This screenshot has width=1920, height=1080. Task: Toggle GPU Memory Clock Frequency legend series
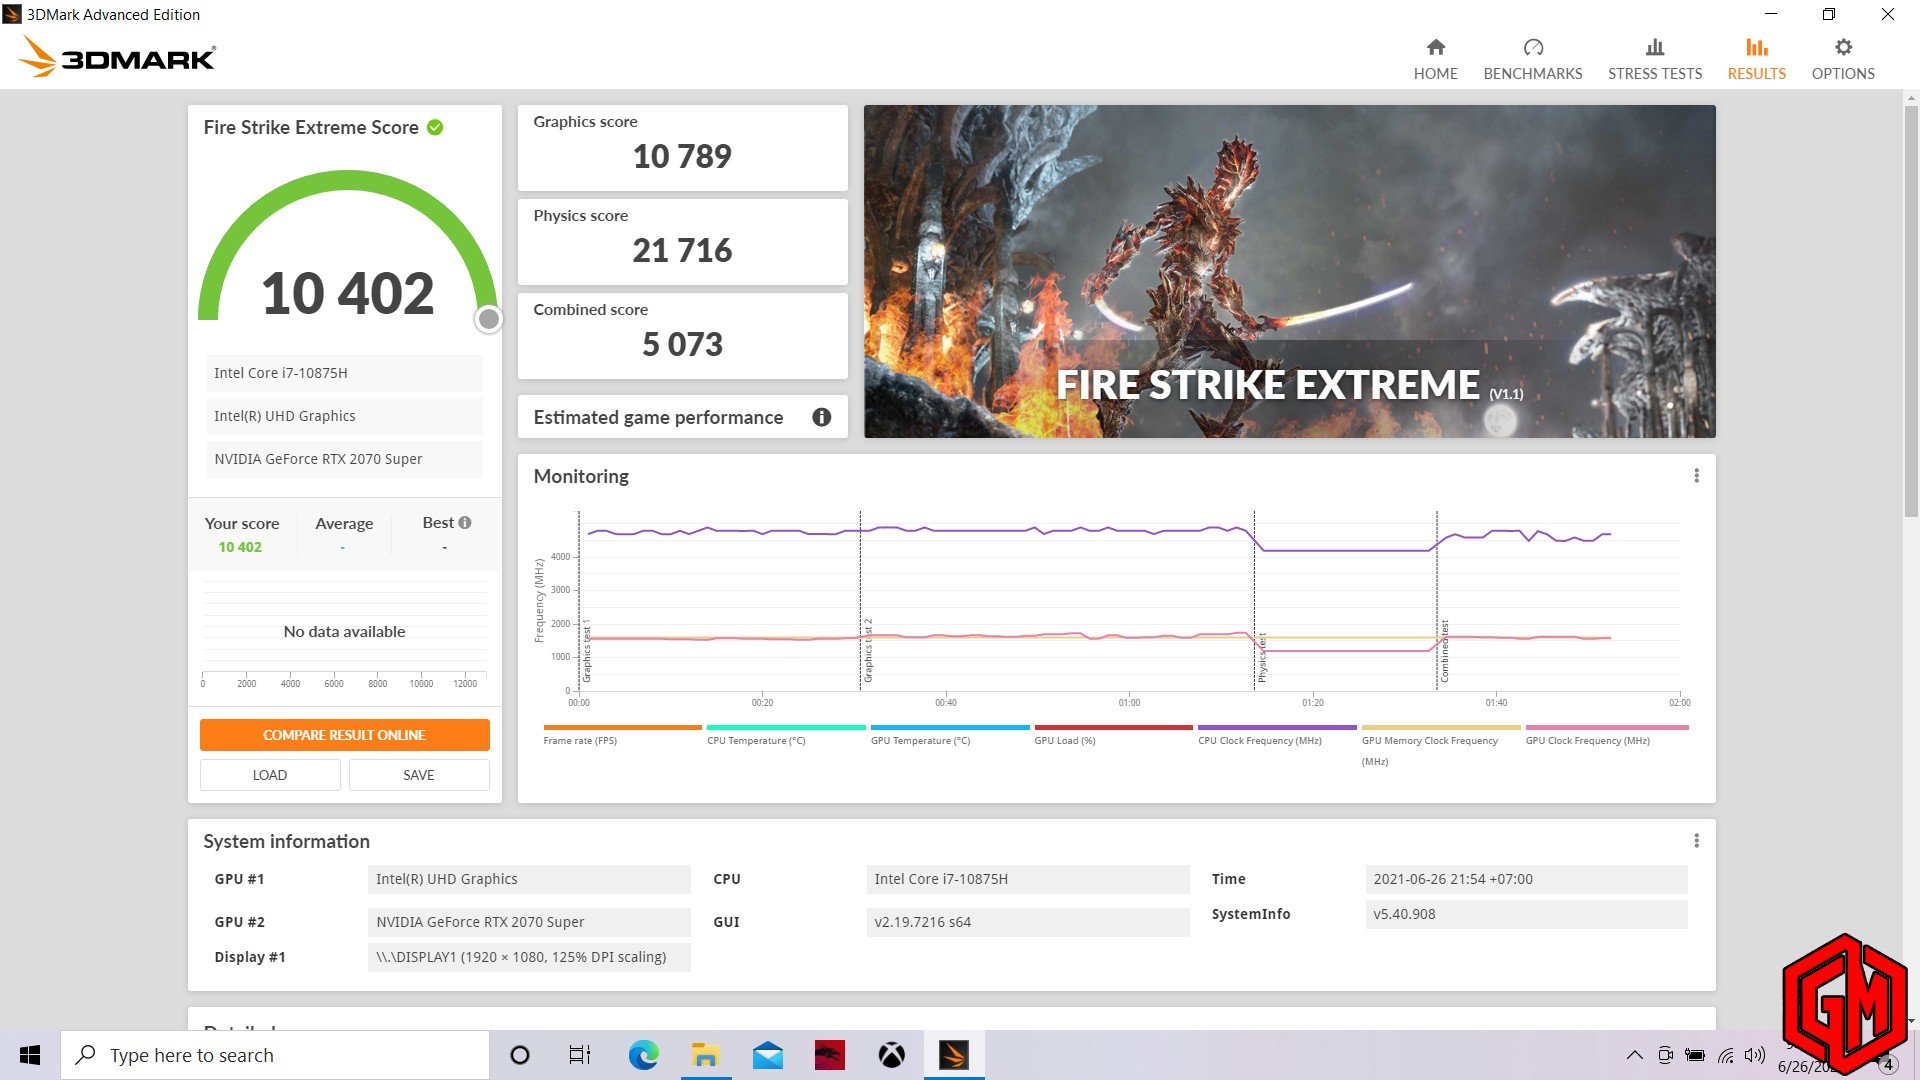coord(1440,746)
